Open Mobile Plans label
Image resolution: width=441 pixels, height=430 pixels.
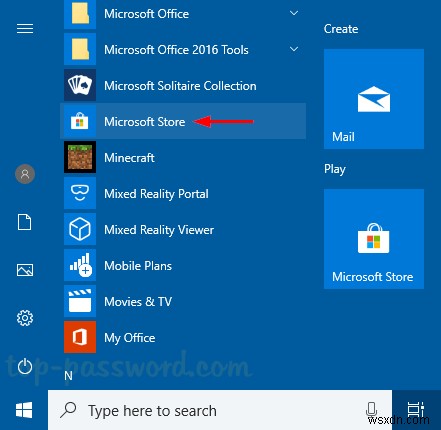pos(138,266)
